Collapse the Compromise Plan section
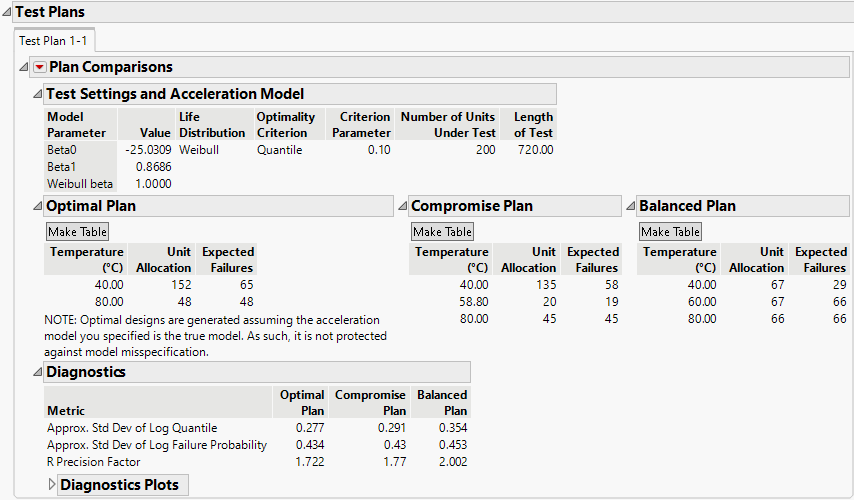 tap(402, 206)
